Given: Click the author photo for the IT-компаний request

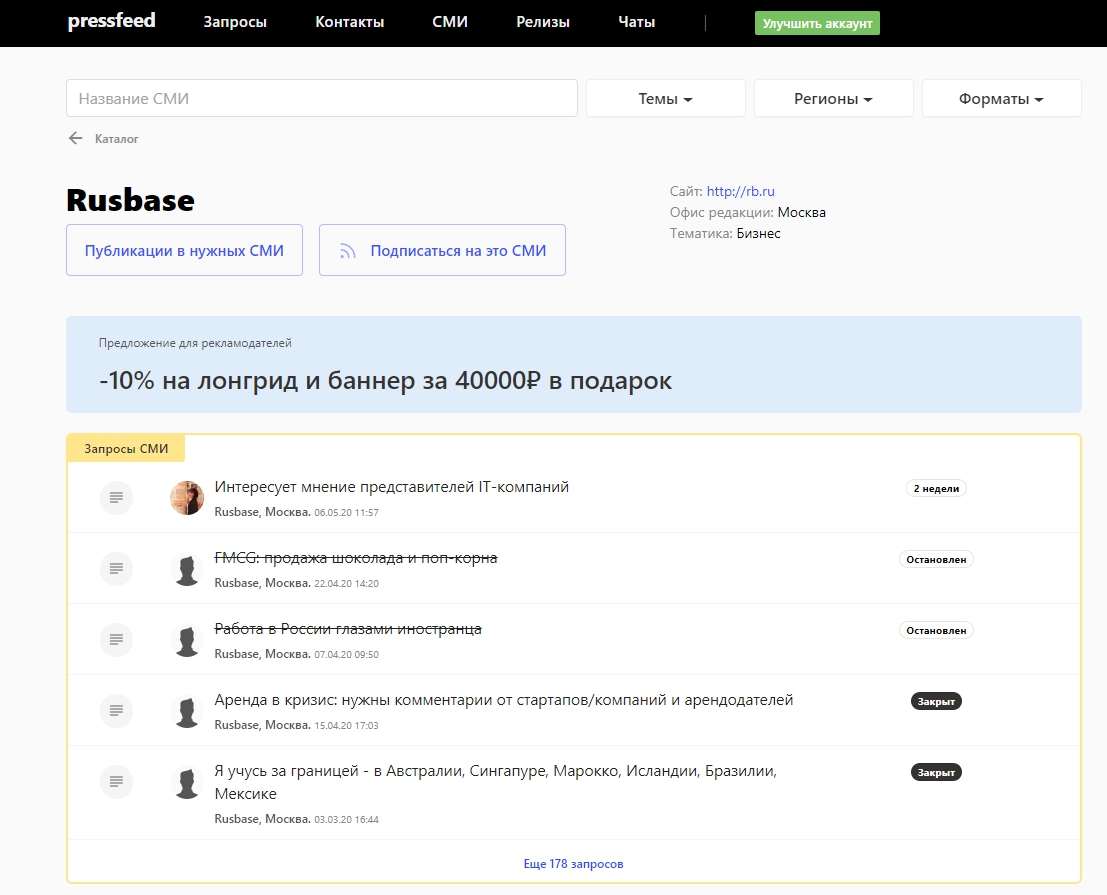Looking at the screenshot, I should (187, 497).
